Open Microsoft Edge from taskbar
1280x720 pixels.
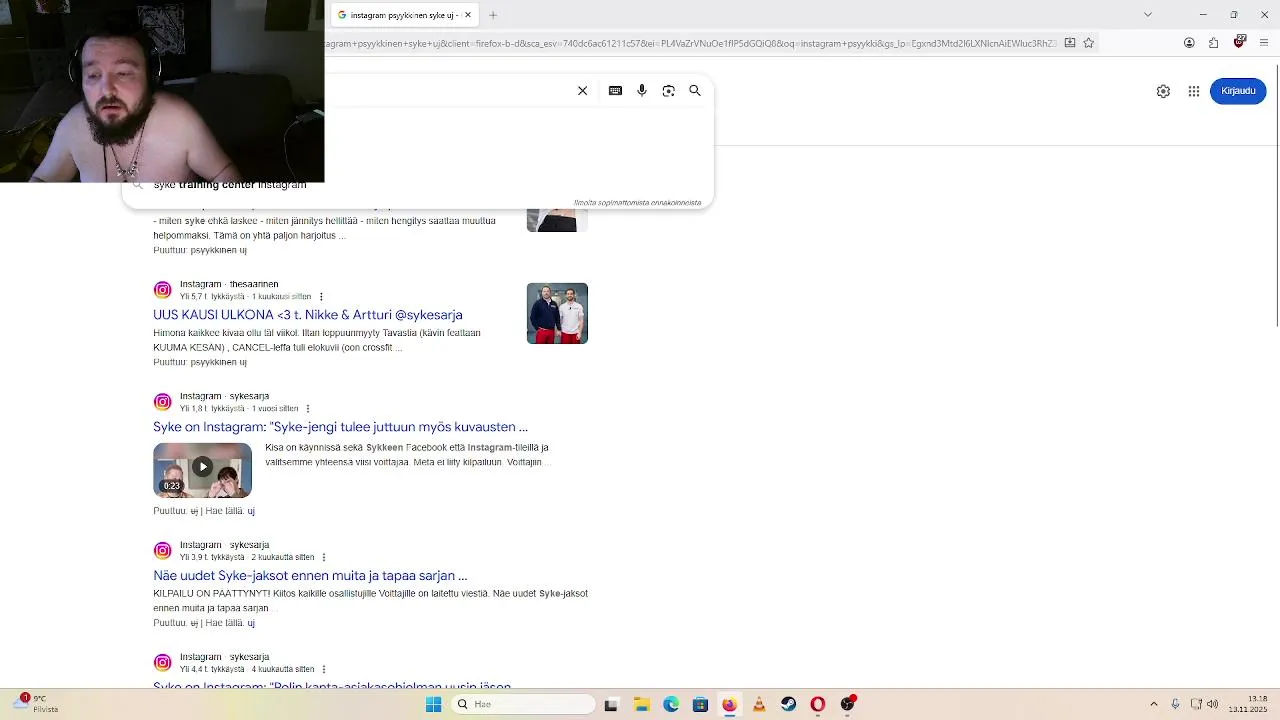pyautogui.click(x=670, y=704)
